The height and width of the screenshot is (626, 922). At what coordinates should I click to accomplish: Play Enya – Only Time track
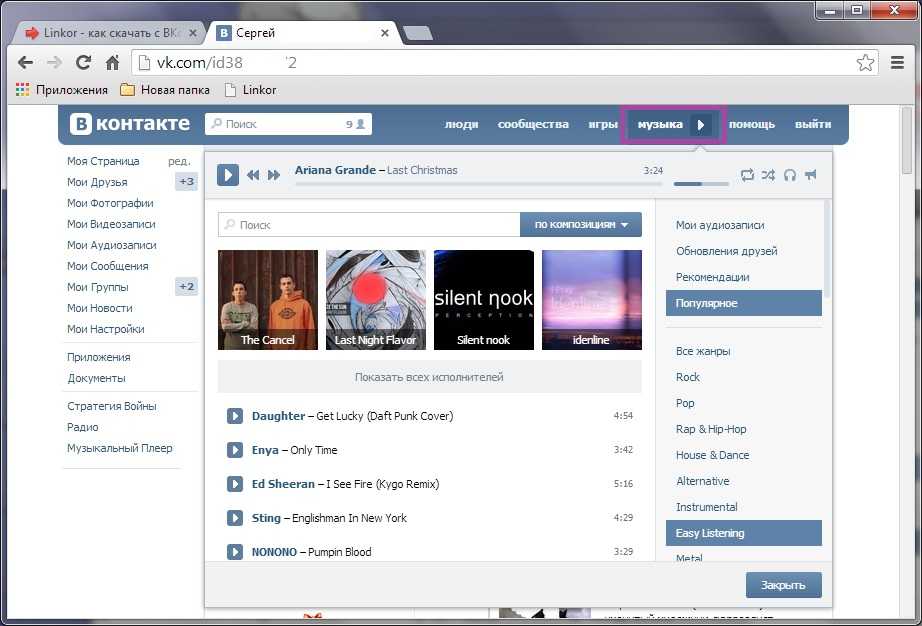(235, 450)
